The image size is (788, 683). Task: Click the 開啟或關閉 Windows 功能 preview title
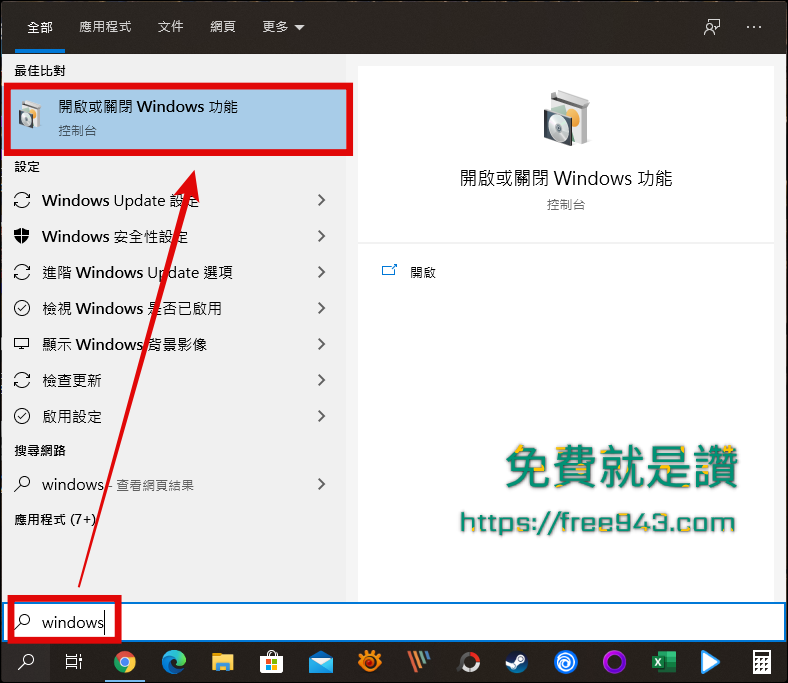(x=566, y=178)
